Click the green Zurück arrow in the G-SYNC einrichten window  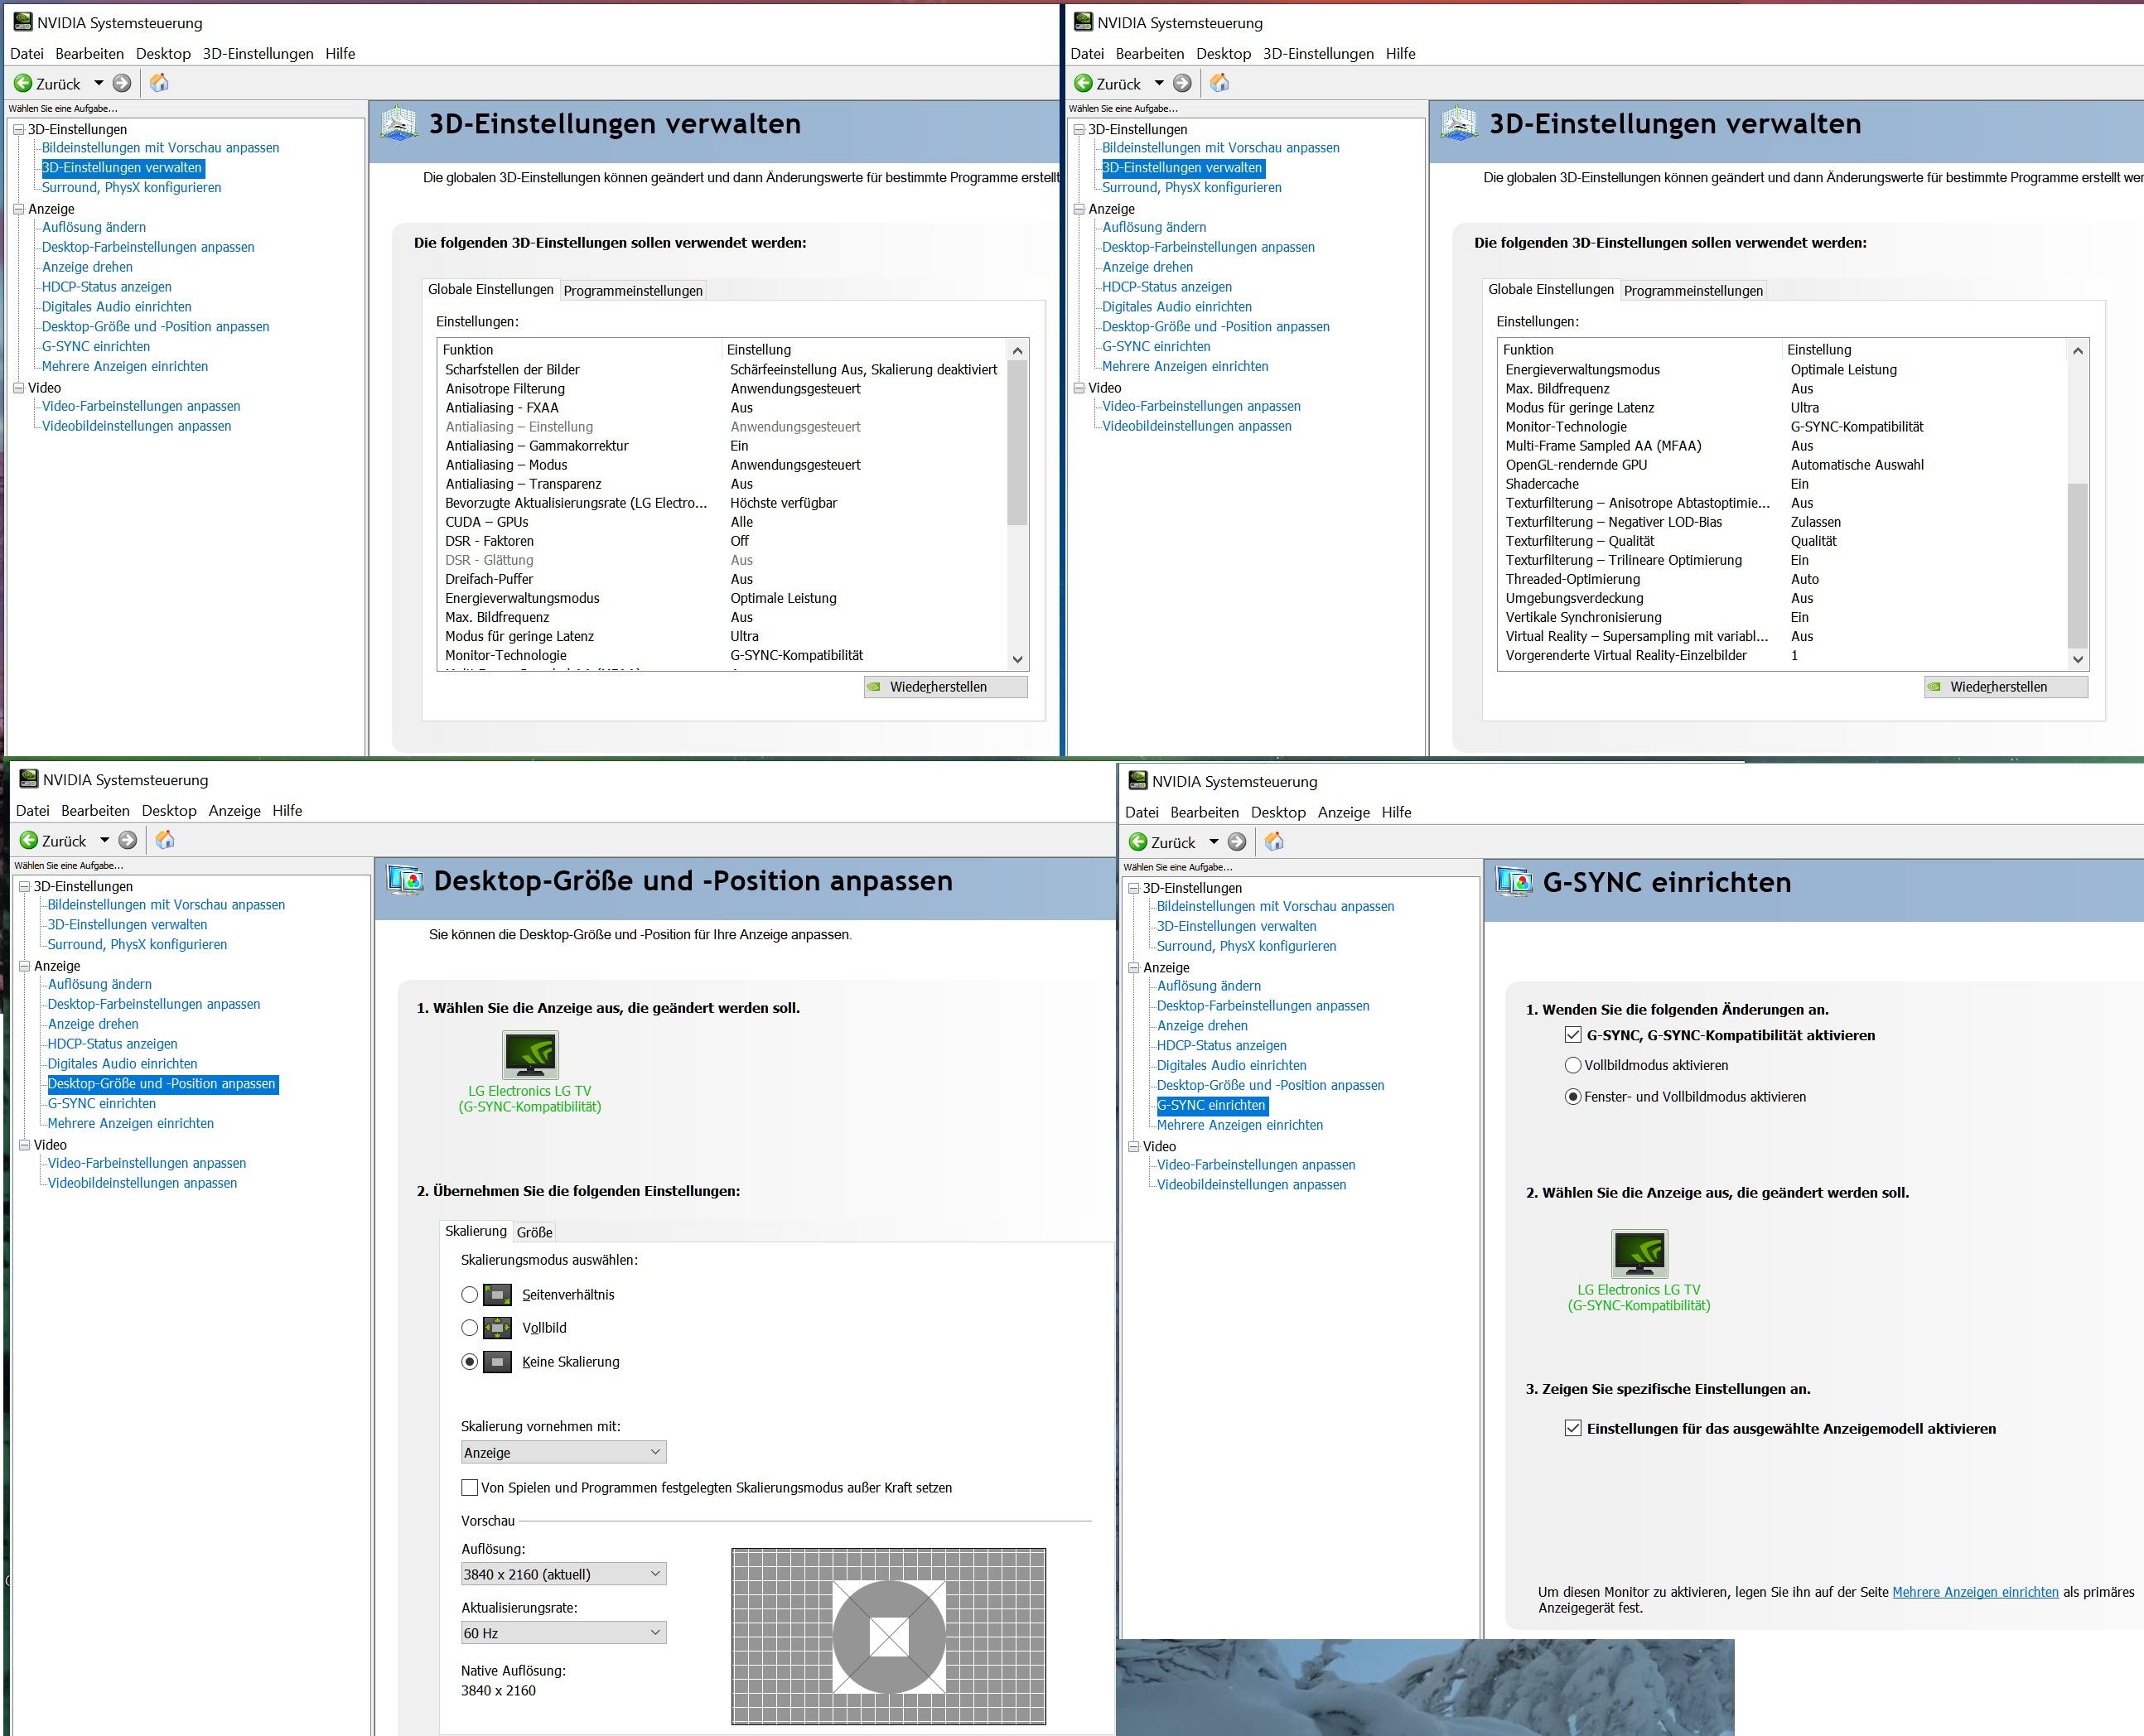1138,842
